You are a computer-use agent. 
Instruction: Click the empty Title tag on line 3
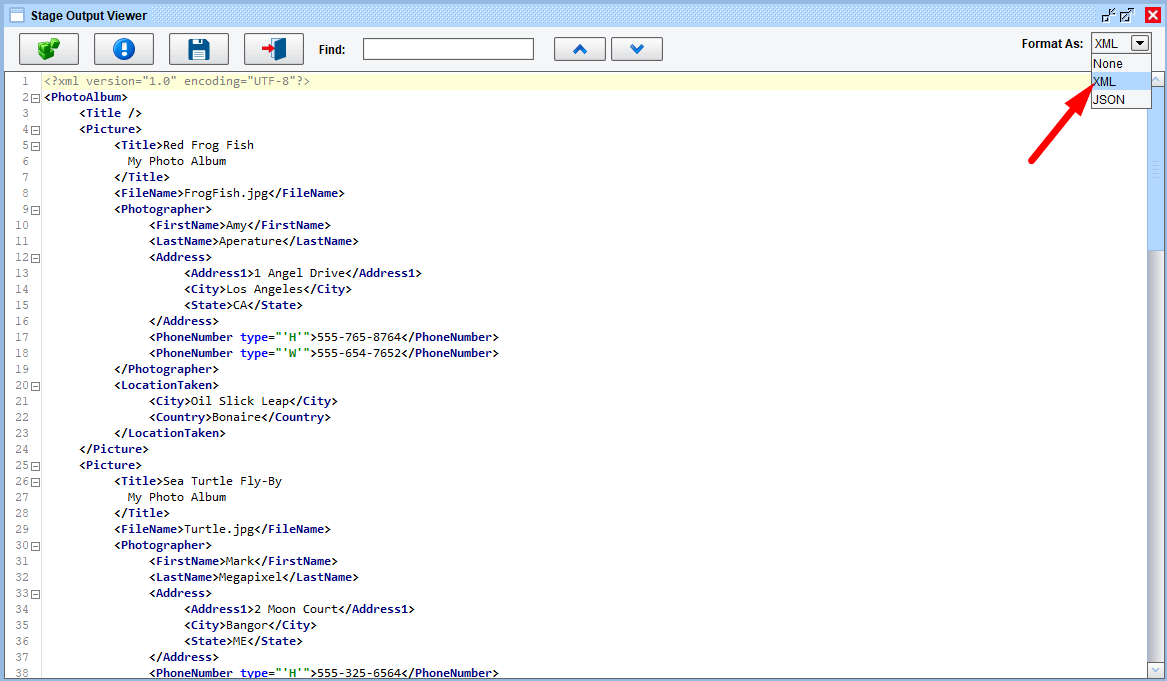[110, 113]
